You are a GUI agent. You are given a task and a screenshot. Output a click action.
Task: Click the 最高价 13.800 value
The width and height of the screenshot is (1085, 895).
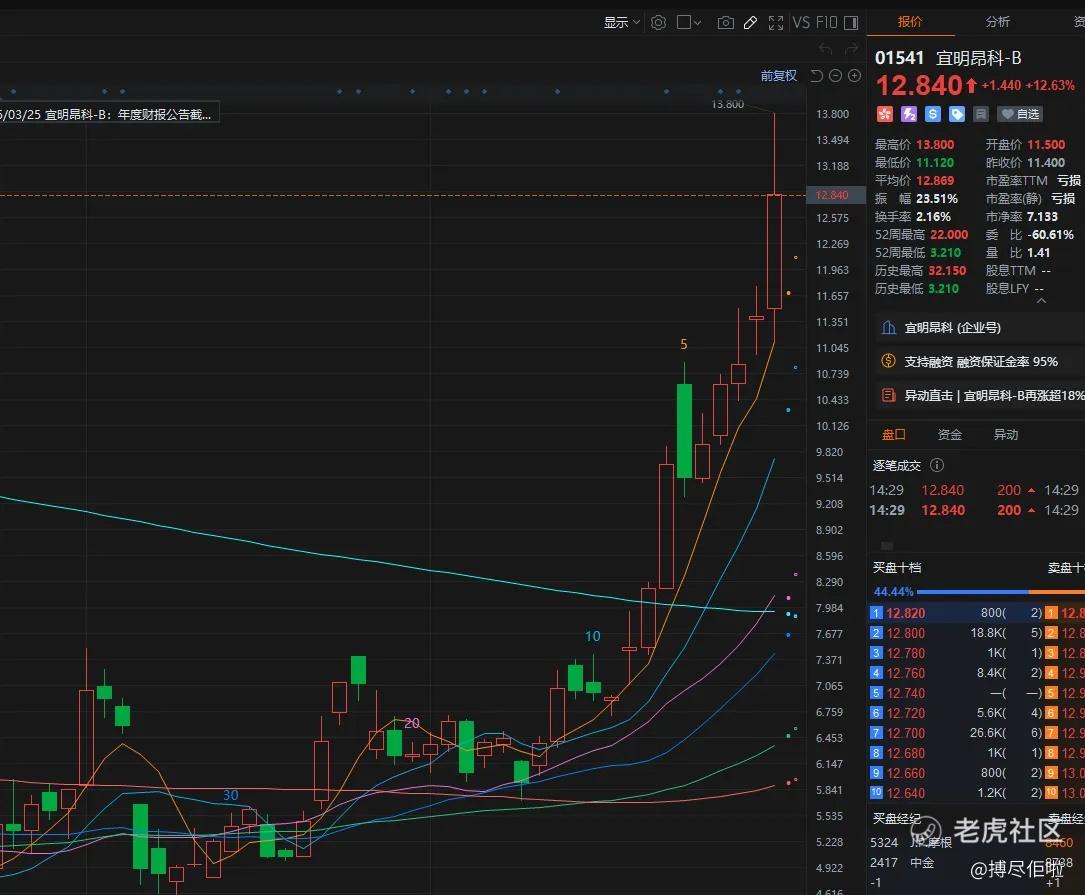[x=935, y=145]
